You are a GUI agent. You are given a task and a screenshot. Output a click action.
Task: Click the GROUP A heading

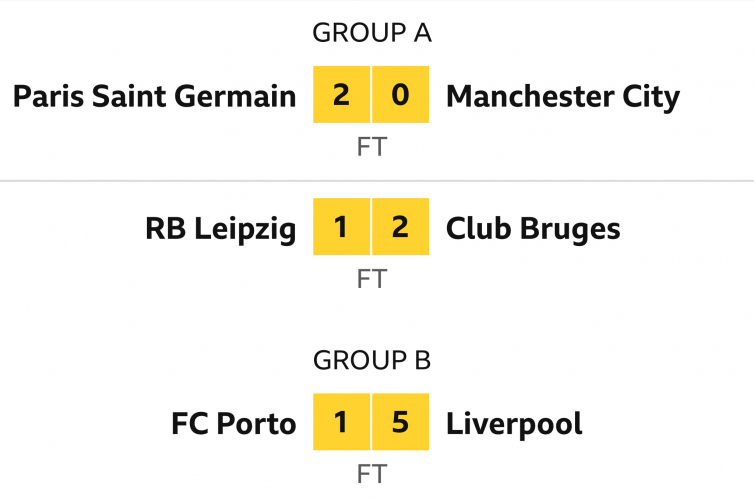[x=371, y=32]
